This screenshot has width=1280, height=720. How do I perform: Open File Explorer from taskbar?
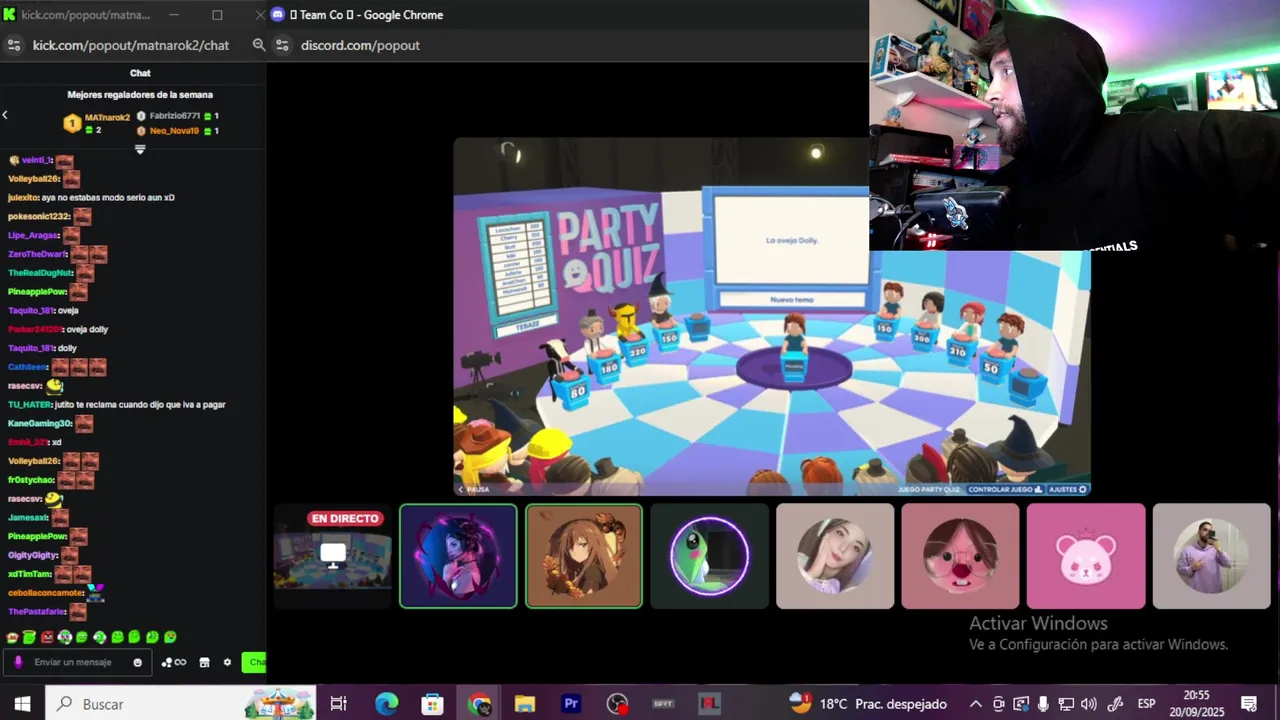(525, 704)
